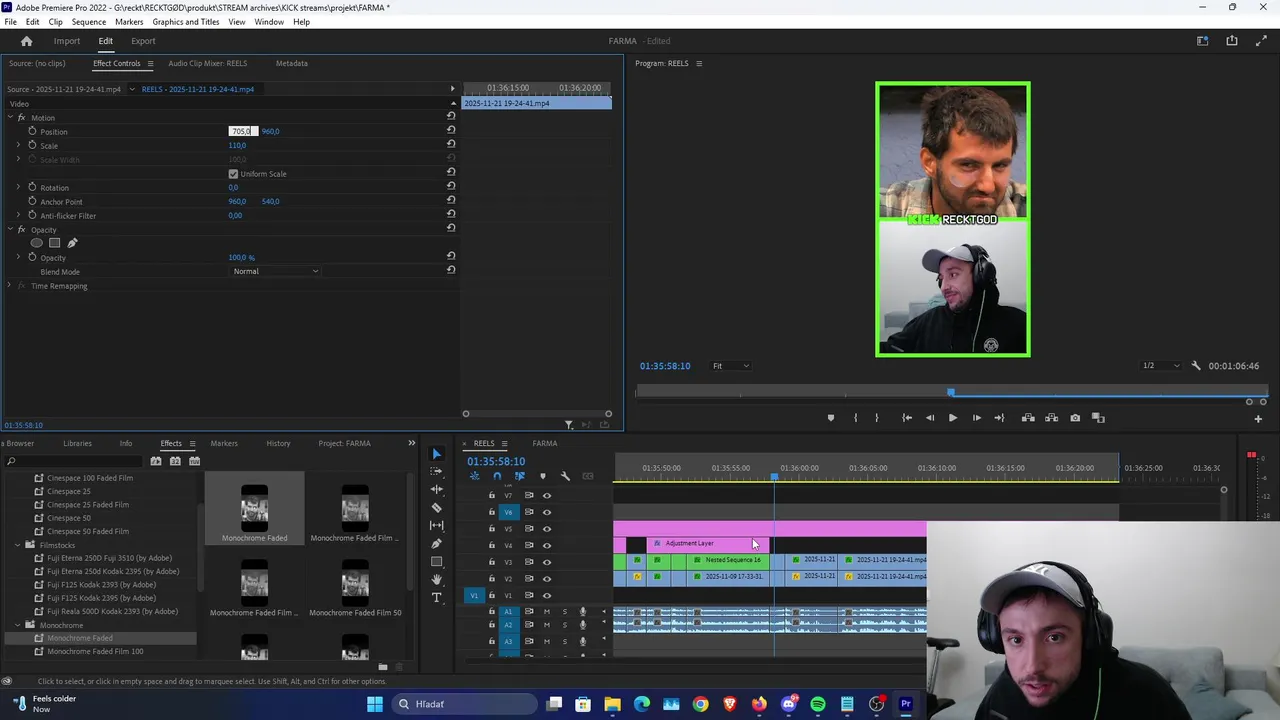Open the Program monitor Button Editor plus
Screen dimensions: 1280x720
pos(1258,419)
